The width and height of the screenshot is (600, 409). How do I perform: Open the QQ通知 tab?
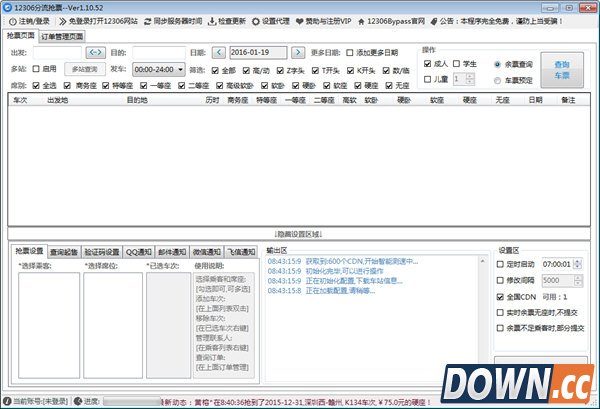point(139,252)
